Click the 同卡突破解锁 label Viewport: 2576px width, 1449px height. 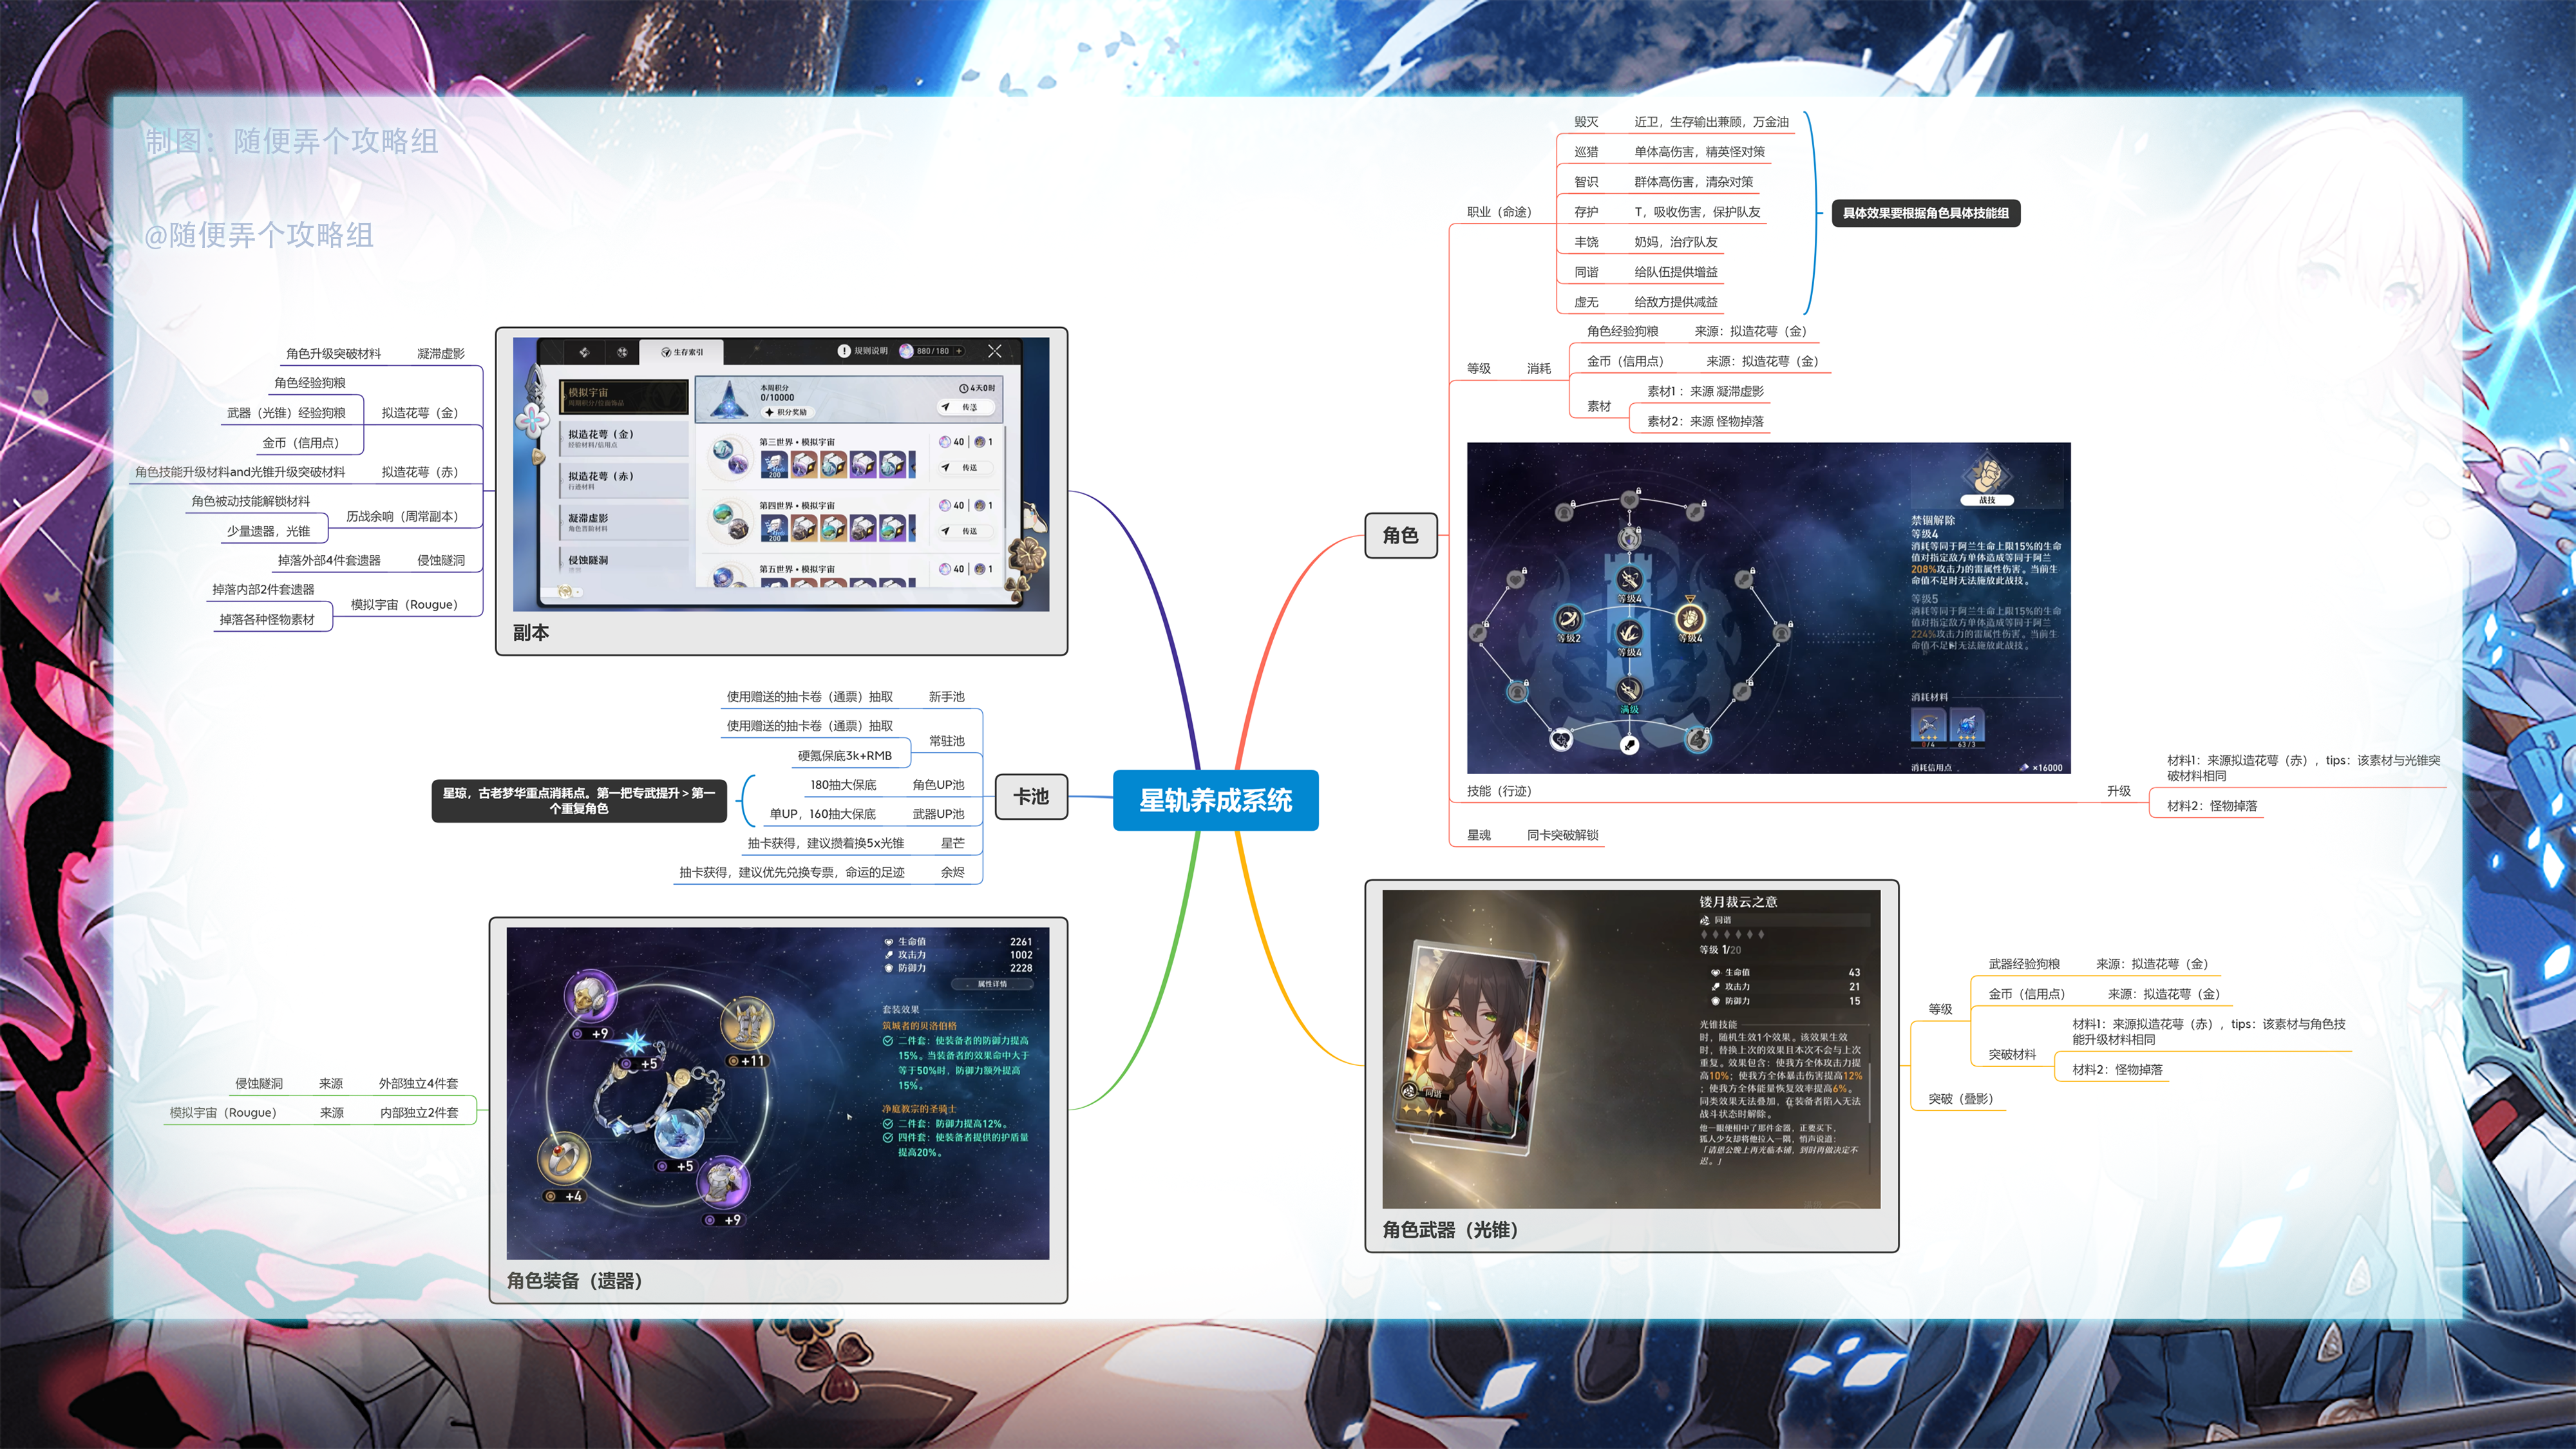tap(1562, 835)
